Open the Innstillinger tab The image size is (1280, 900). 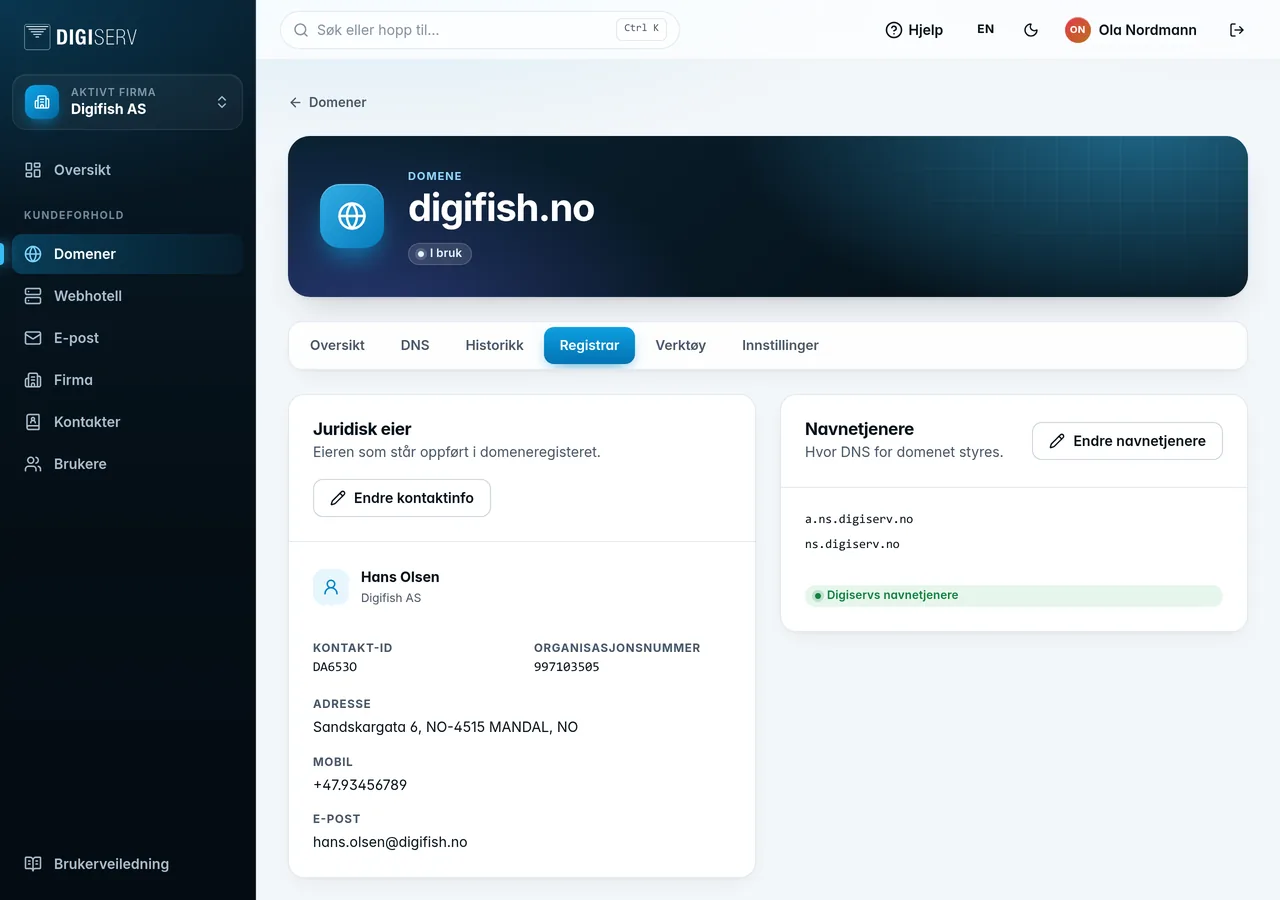tap(780, 345)
